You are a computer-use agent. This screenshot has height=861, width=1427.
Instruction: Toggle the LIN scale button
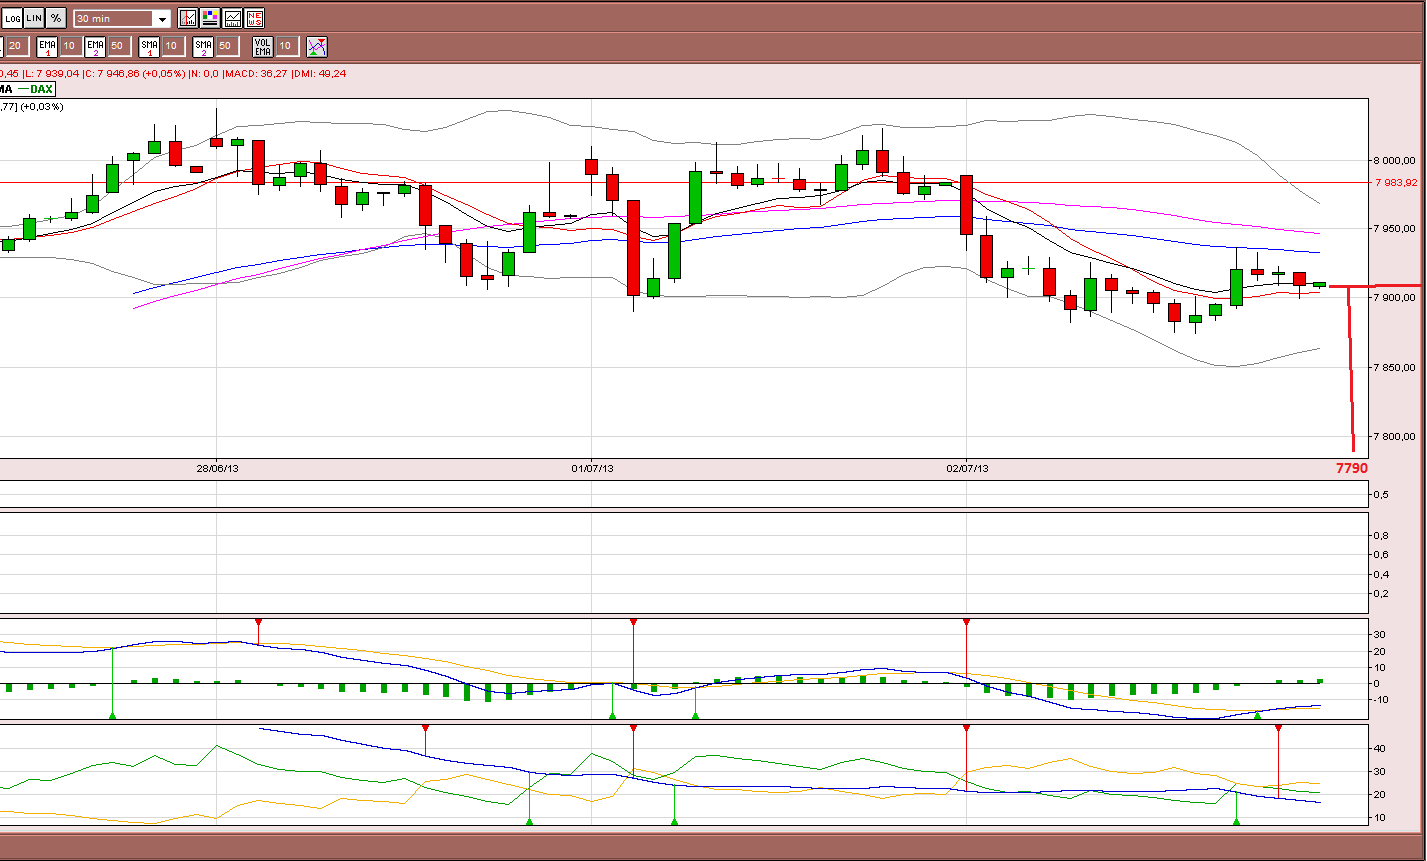coord(34,18)
